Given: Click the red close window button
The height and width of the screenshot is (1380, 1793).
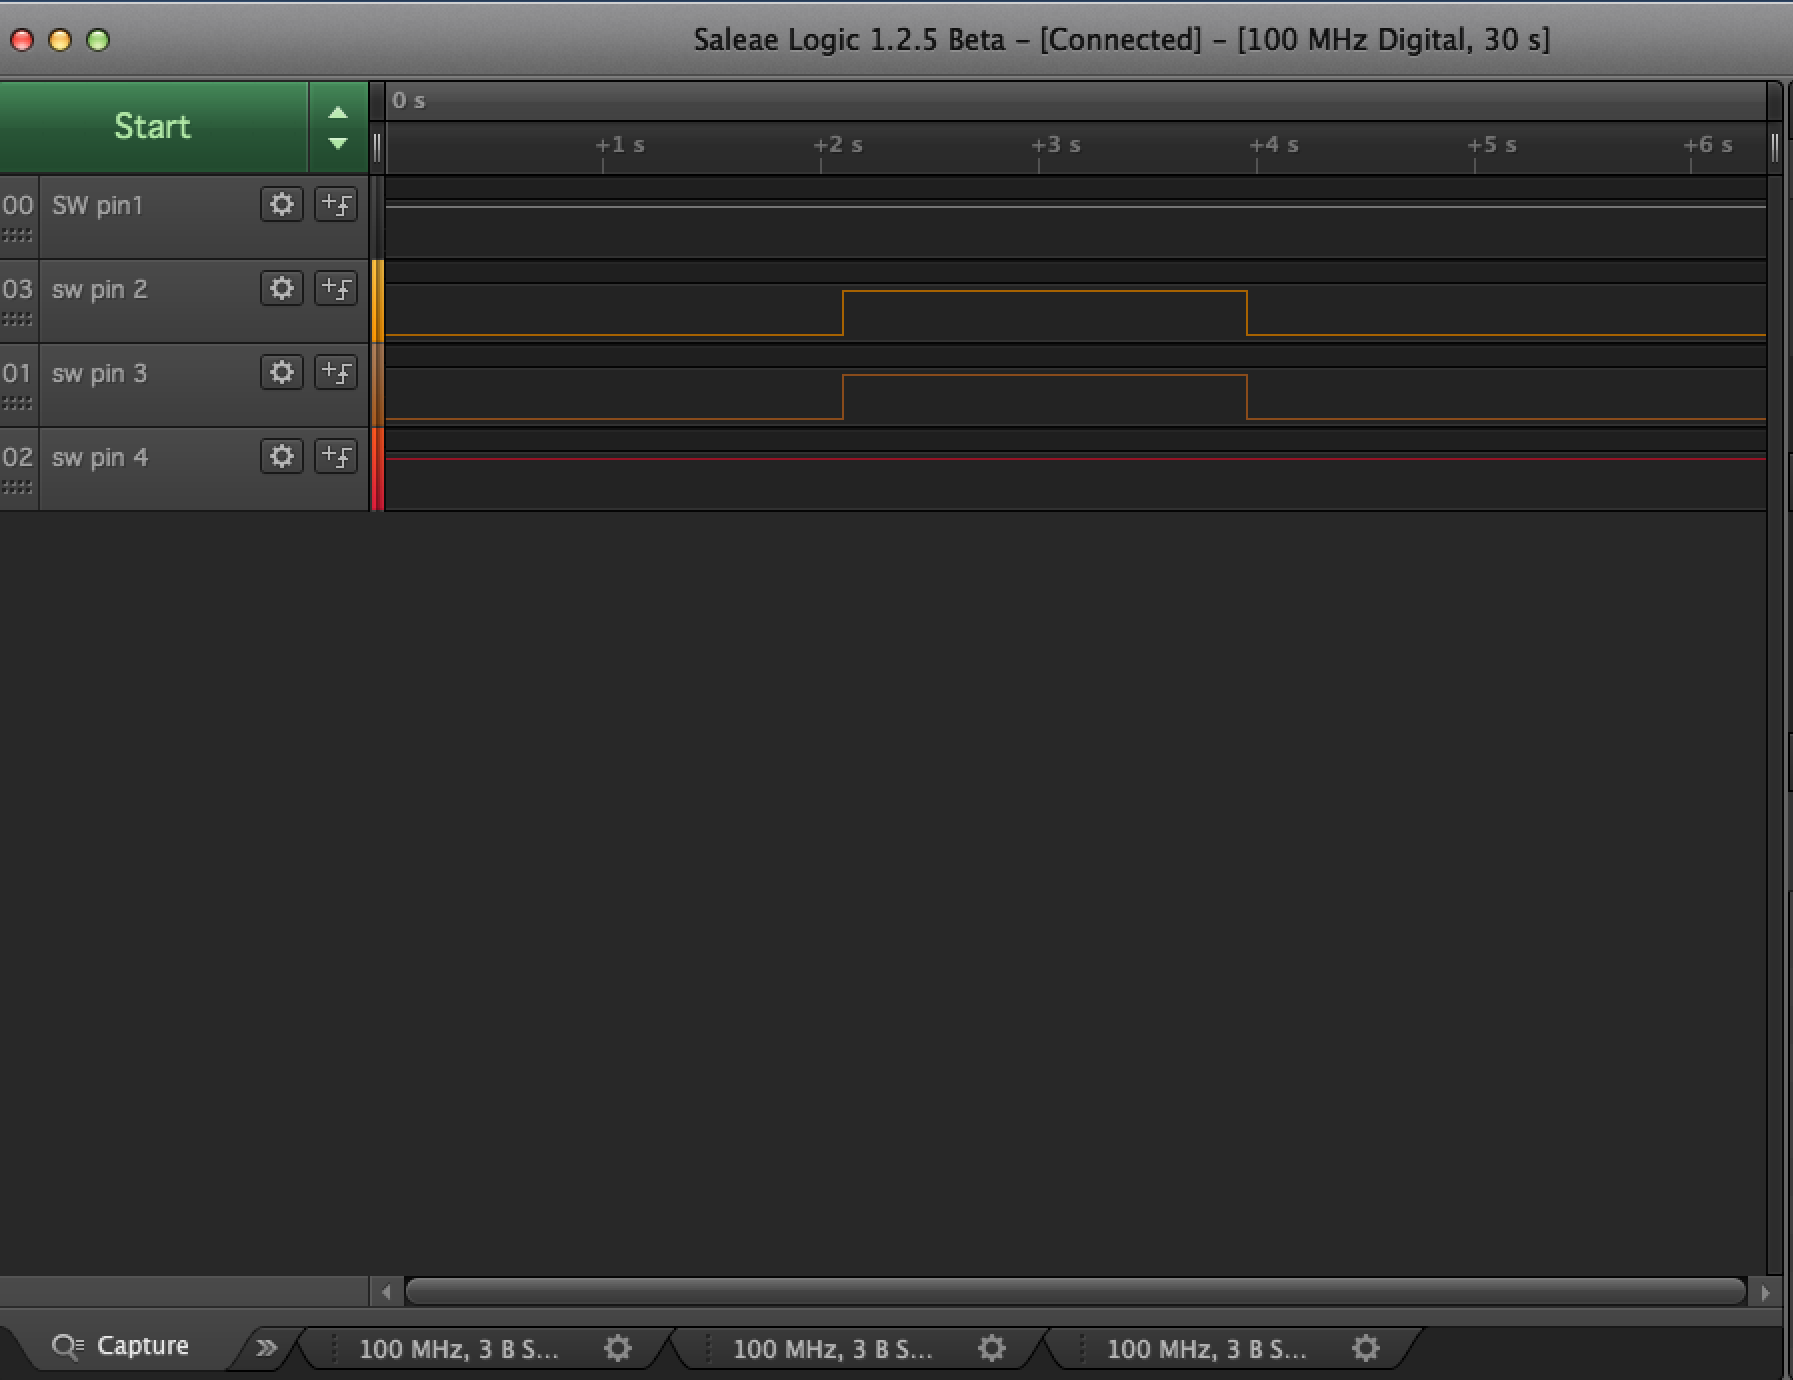Looking at the screenshot, I should 22,40.
